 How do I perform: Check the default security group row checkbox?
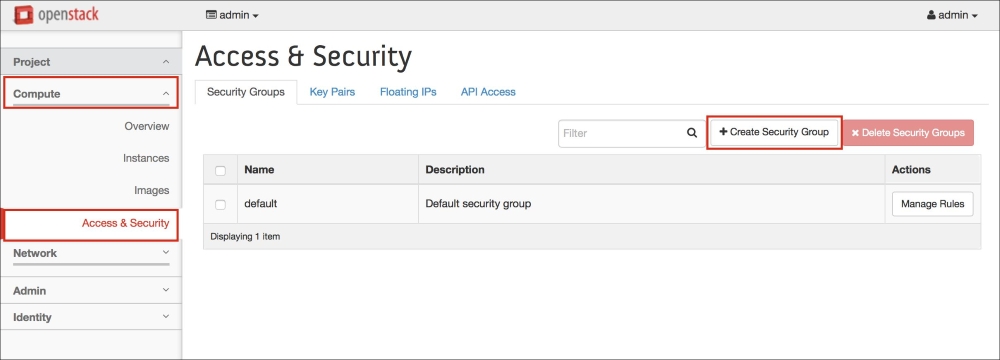pos(221,205)
